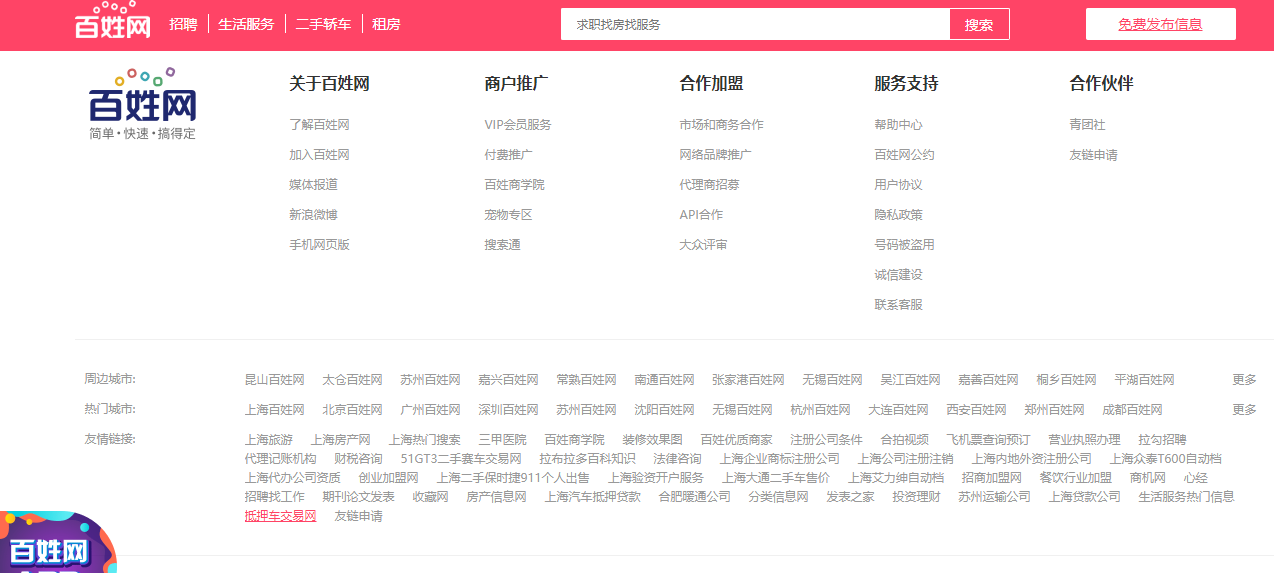1274x573 pixels.
Task: Open the 财税咨询 friend link
Action: (358, 459)
